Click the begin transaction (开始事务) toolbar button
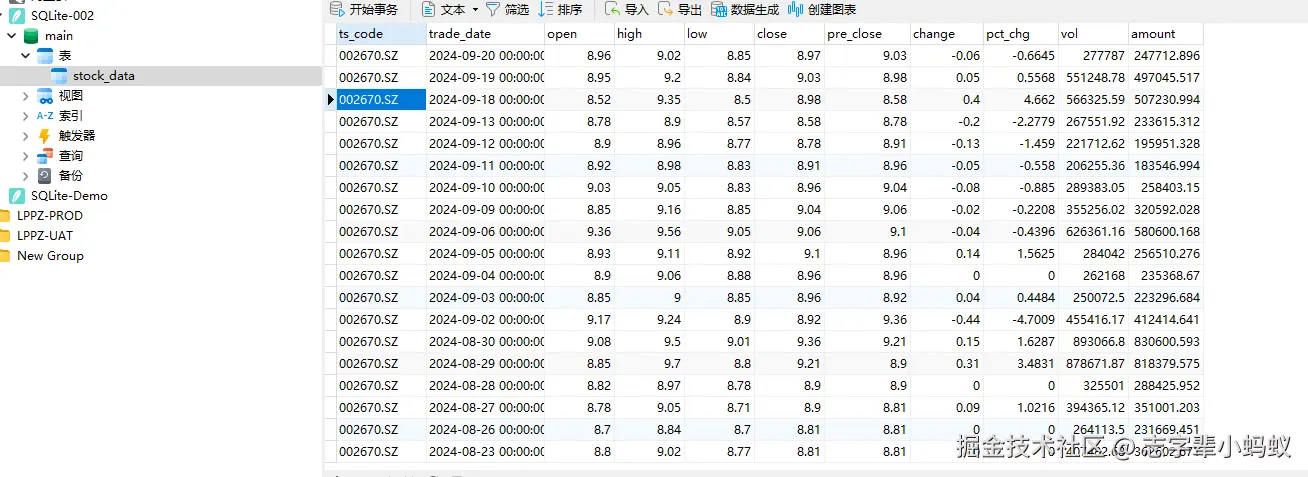The height and width of the screenshot is (477, 1308). 364,10
